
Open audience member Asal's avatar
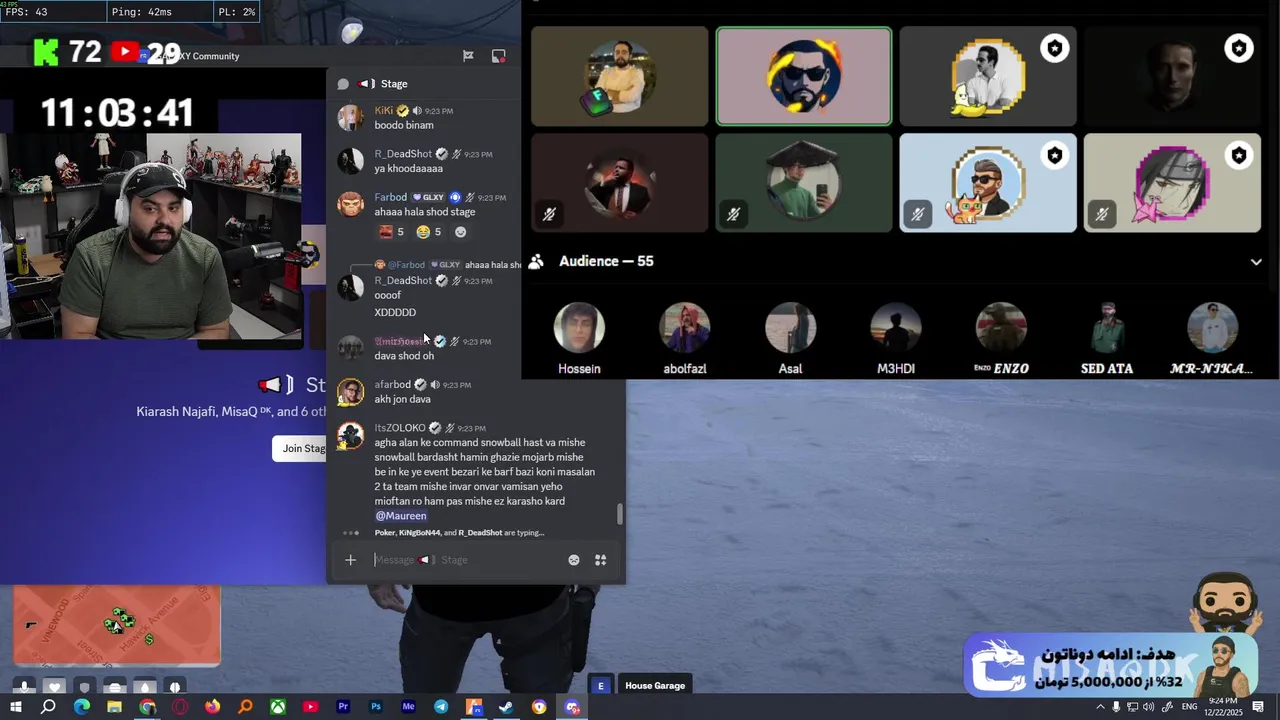pos(790,328)
